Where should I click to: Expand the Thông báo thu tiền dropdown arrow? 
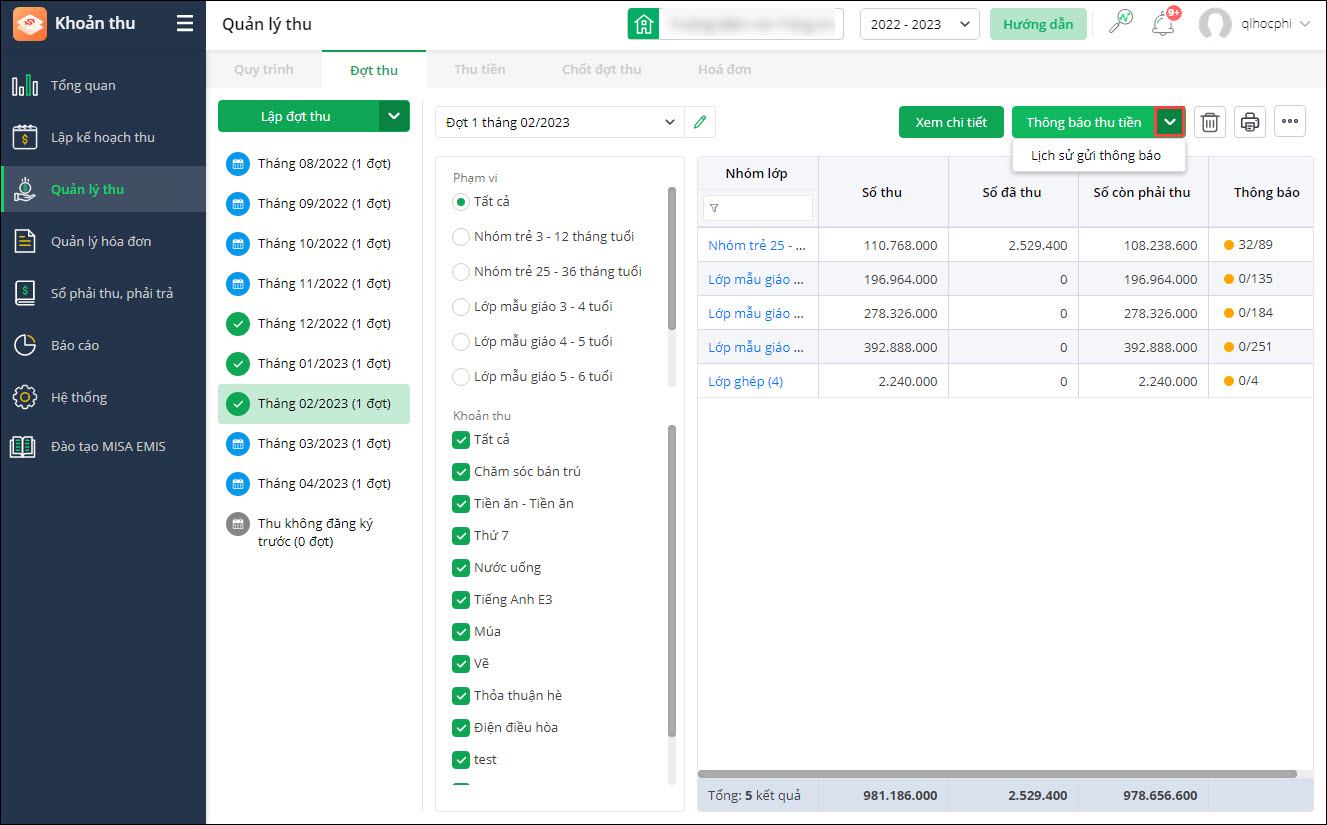(1170, 122)
